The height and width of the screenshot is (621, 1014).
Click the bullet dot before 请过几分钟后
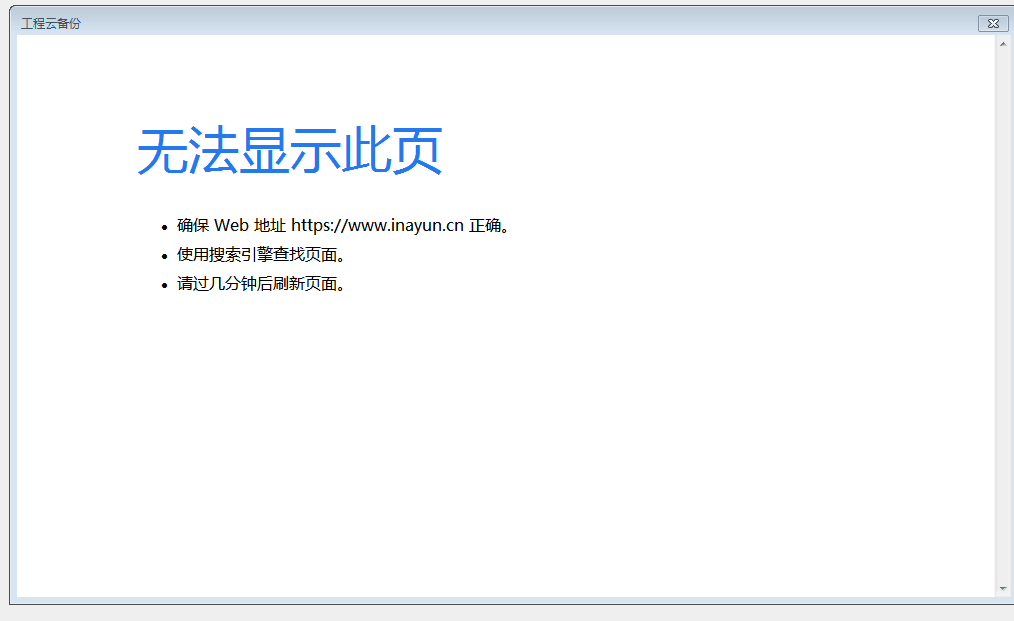[x=164, y=285]
